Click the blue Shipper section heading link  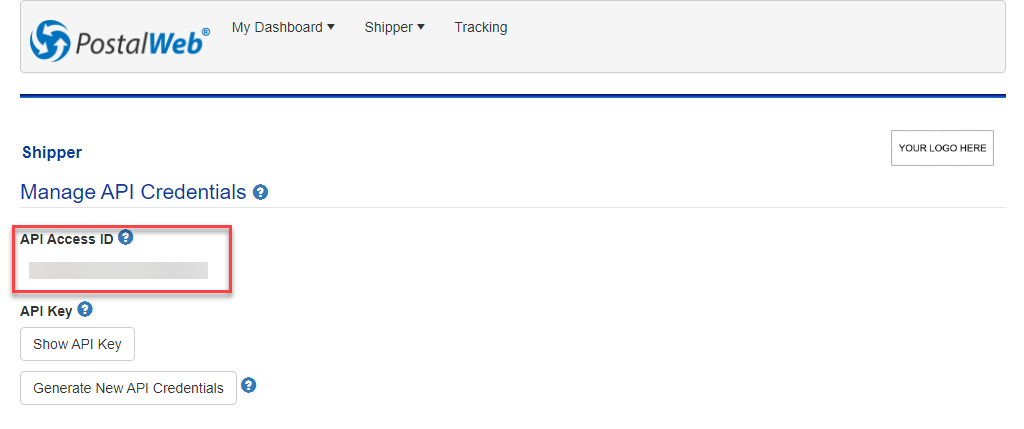(x=52, y=153)
